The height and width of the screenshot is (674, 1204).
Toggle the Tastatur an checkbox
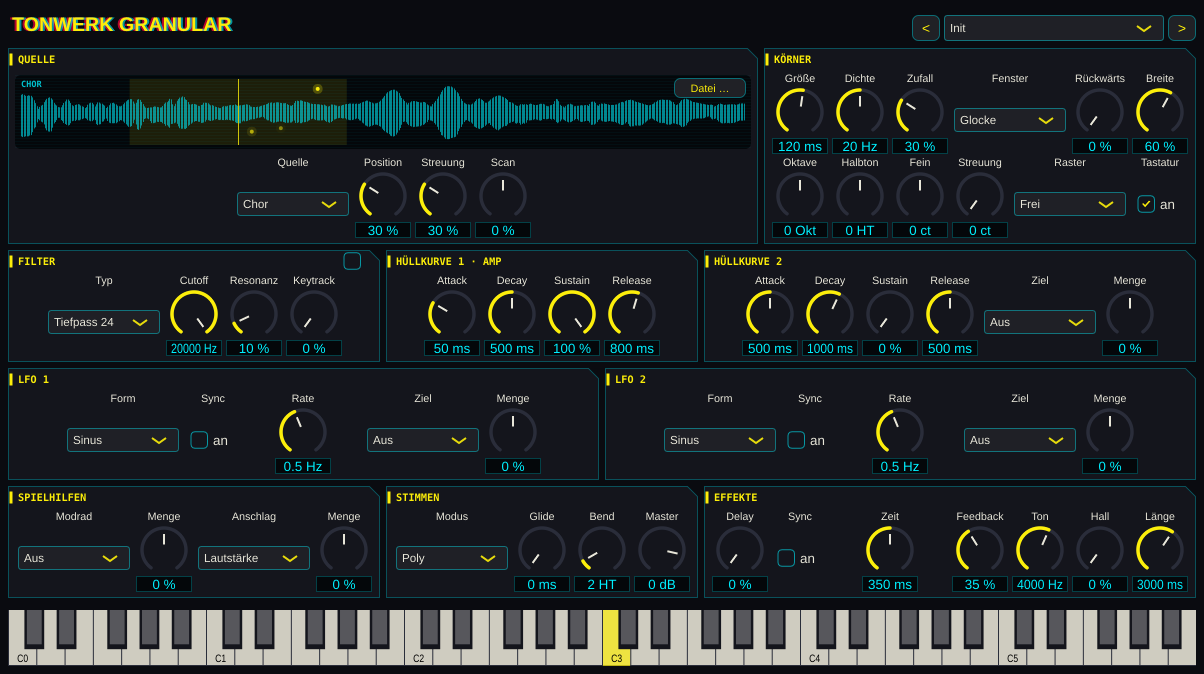(1146, 204)
